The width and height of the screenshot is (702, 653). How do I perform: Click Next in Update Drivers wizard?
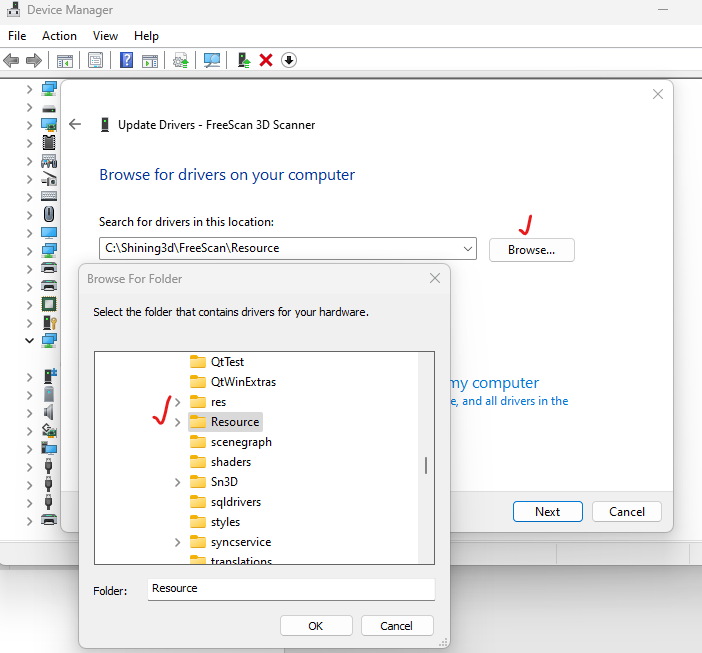(x=548, y=512)
